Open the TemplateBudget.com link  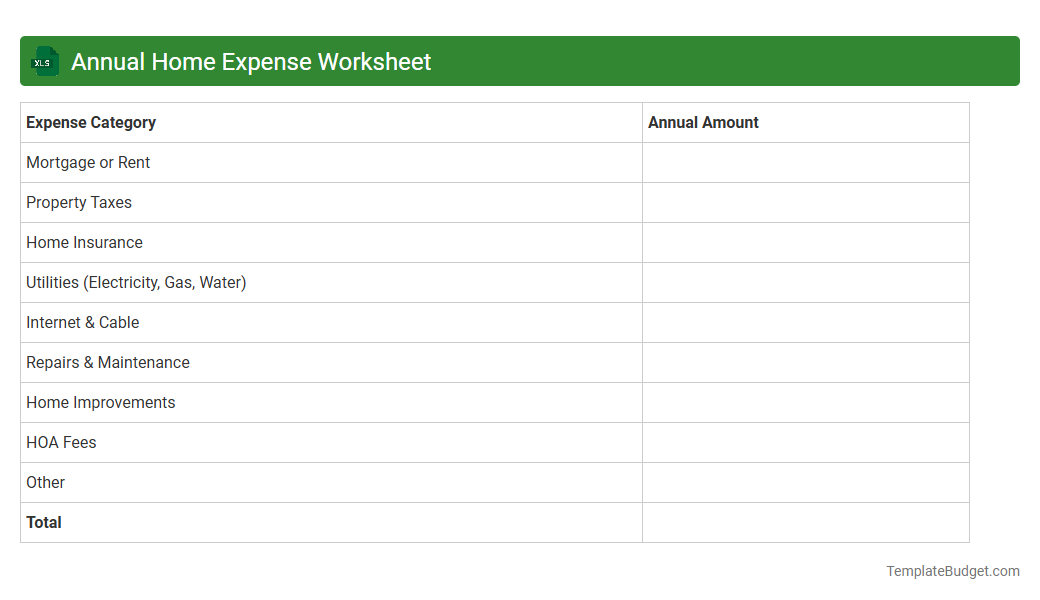(952, 570)
